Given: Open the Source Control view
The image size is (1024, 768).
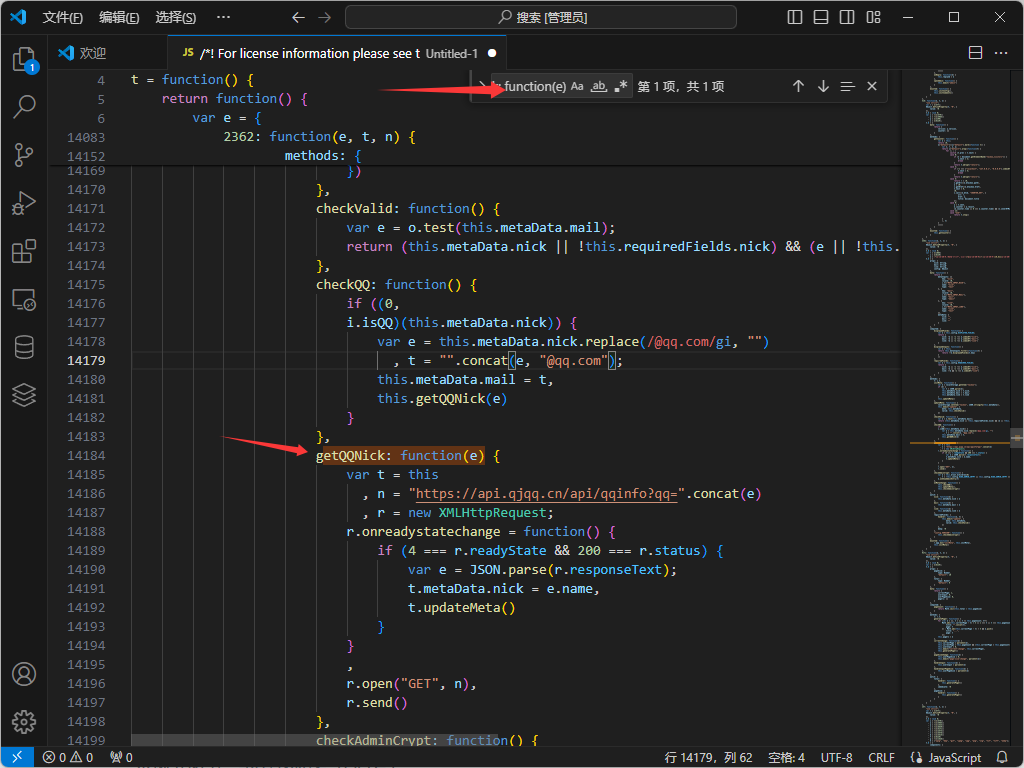Looking at the screenshot, I should pyautogui.click(x=24, y=154).
